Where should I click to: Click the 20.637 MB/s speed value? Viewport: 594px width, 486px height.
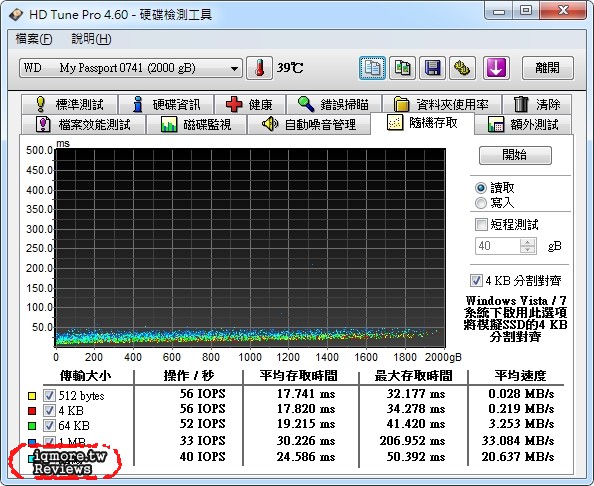coord(518,457)
